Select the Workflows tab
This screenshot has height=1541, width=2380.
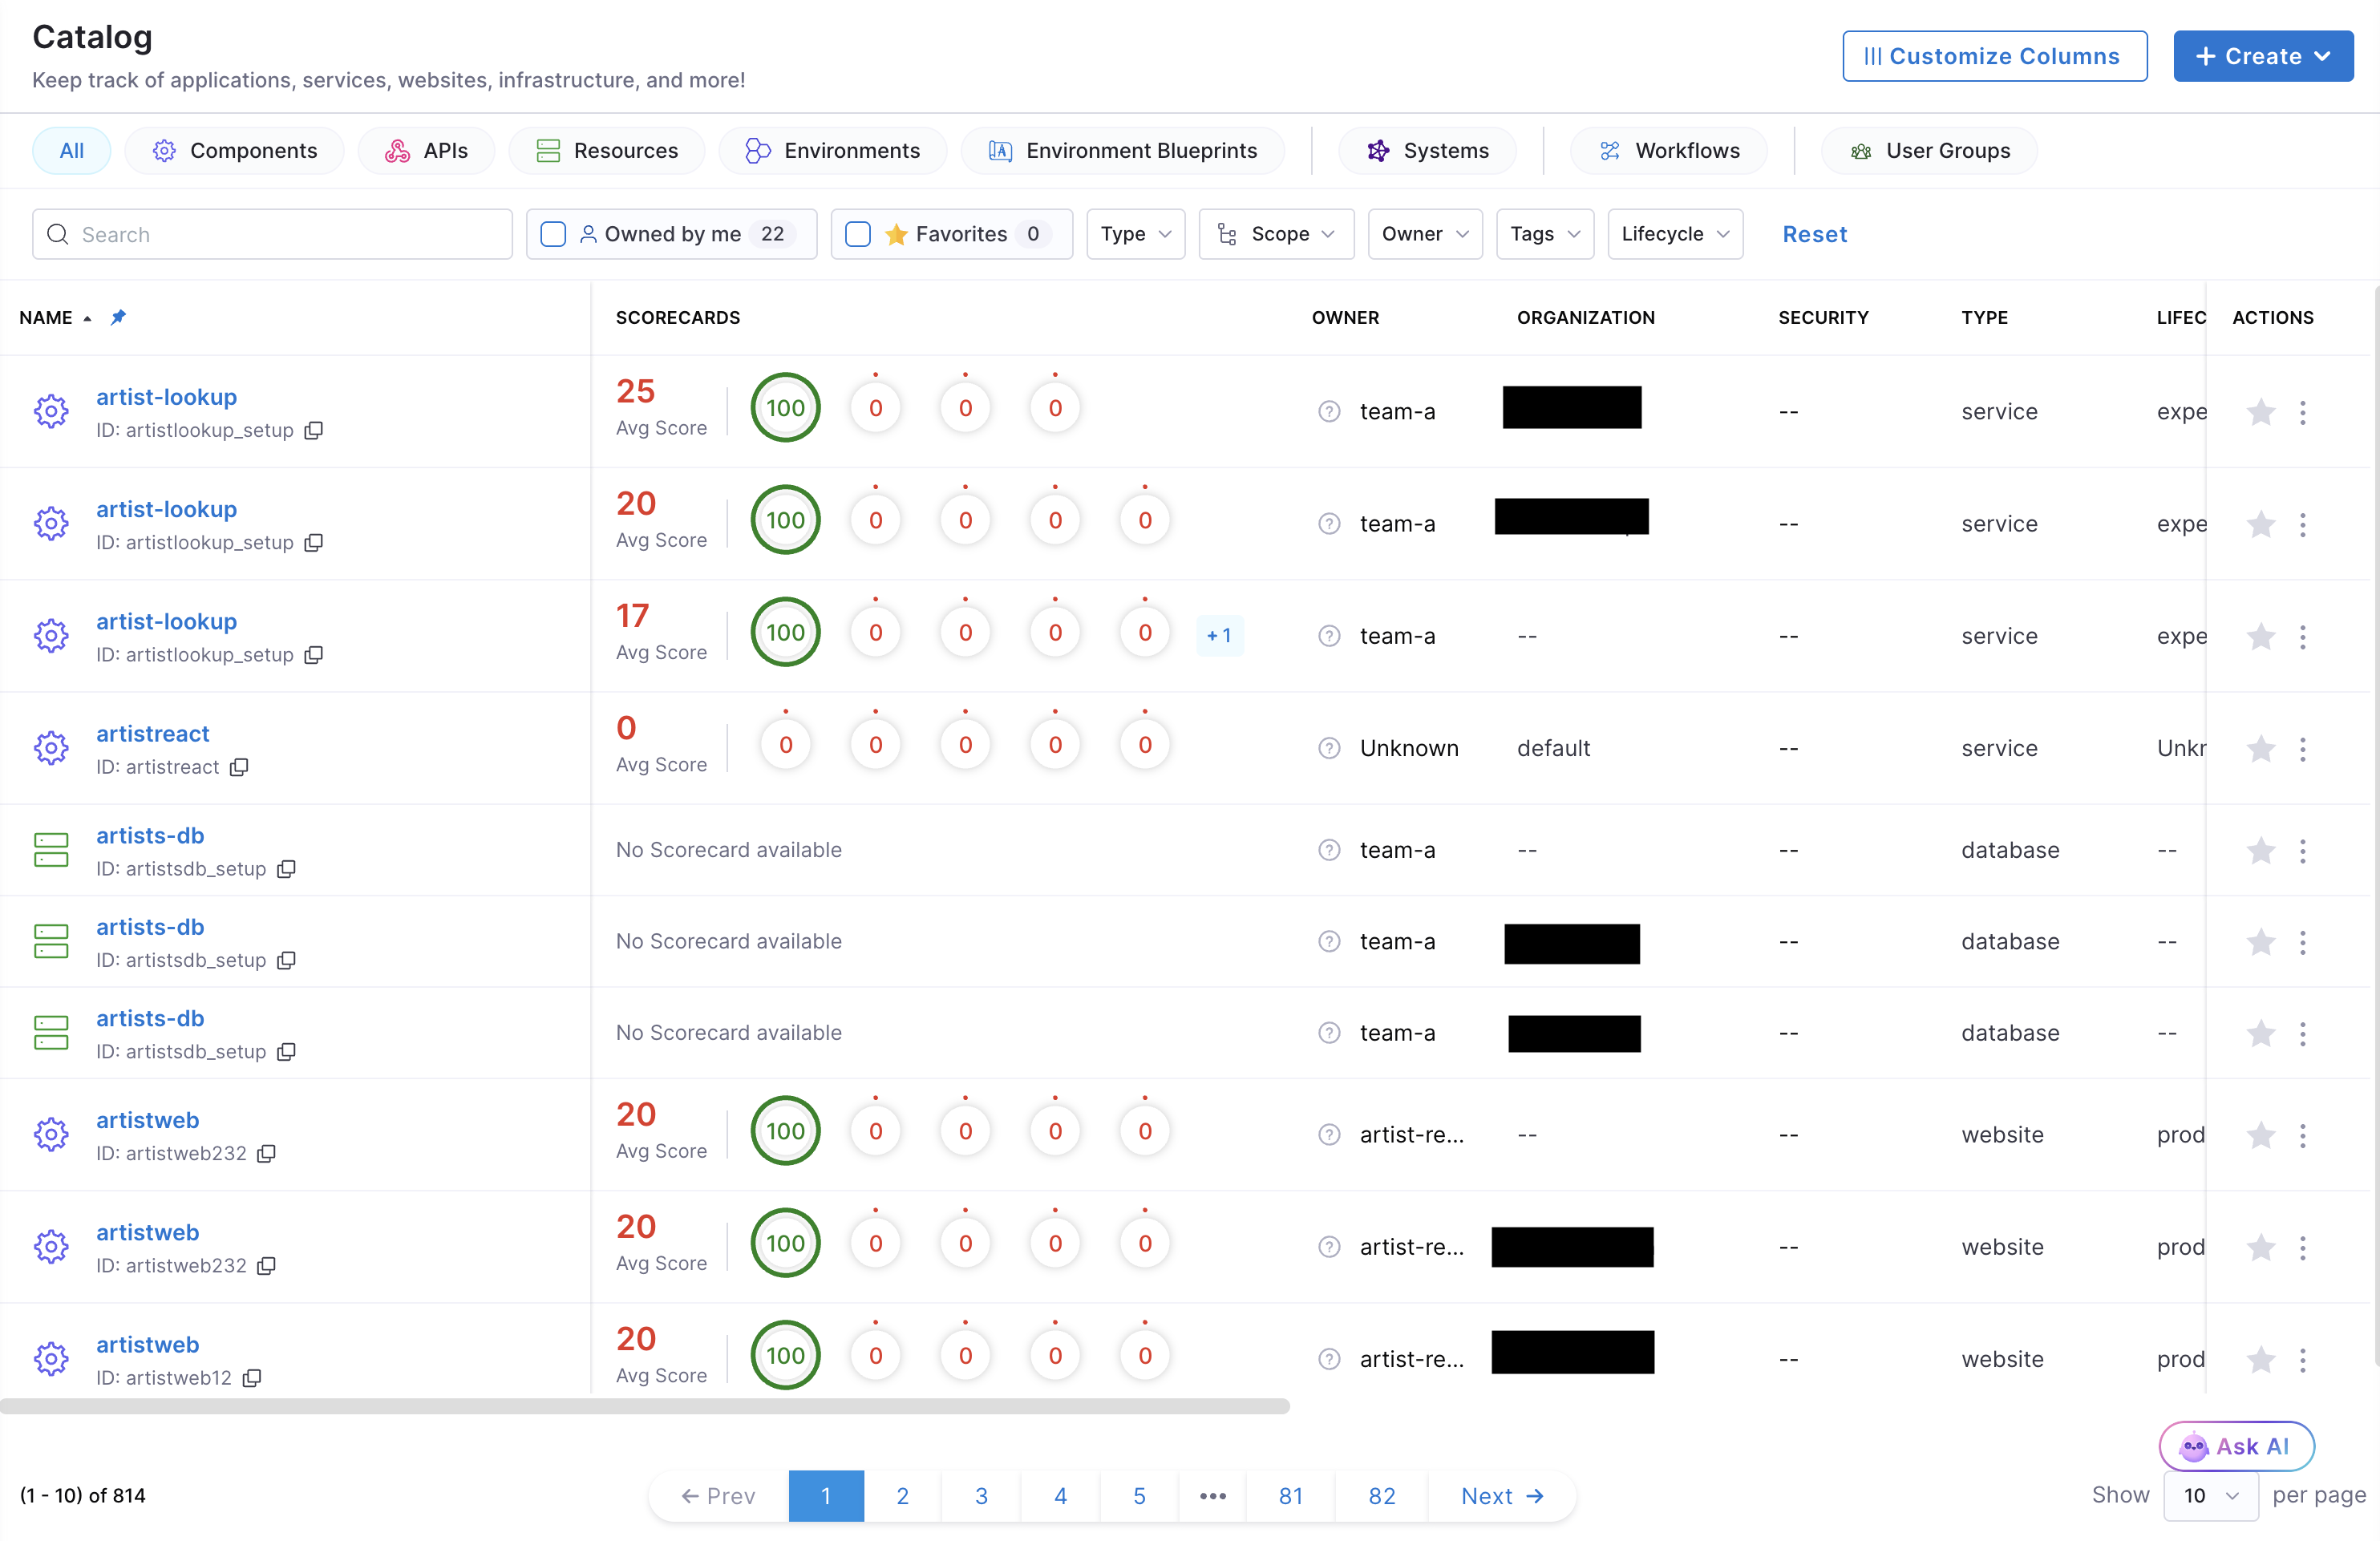tap(1669, 151)
